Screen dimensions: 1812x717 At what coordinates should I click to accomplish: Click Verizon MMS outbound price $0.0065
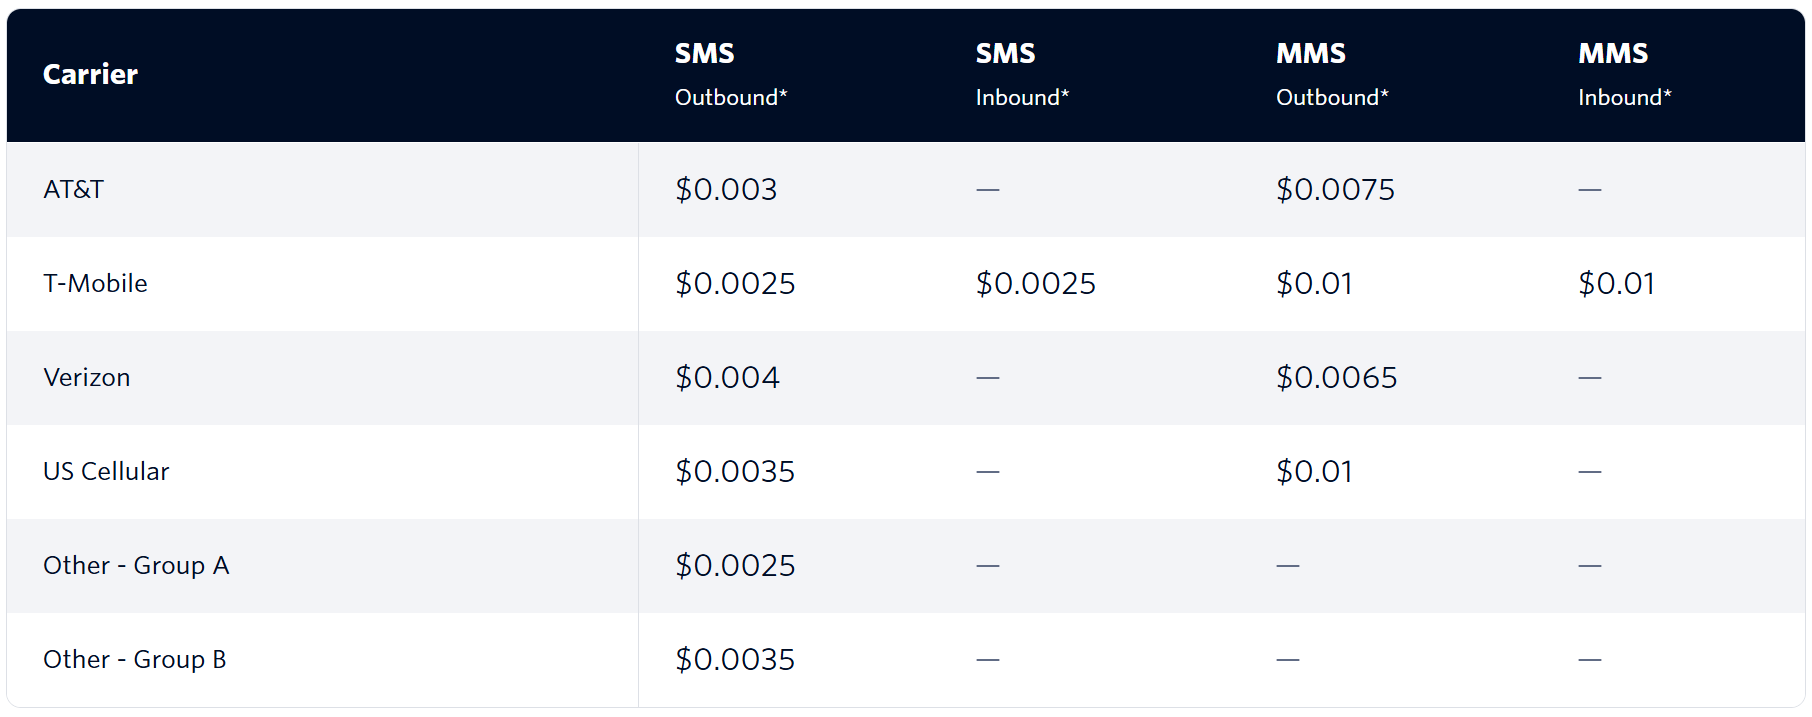(x=1336, y=377)
